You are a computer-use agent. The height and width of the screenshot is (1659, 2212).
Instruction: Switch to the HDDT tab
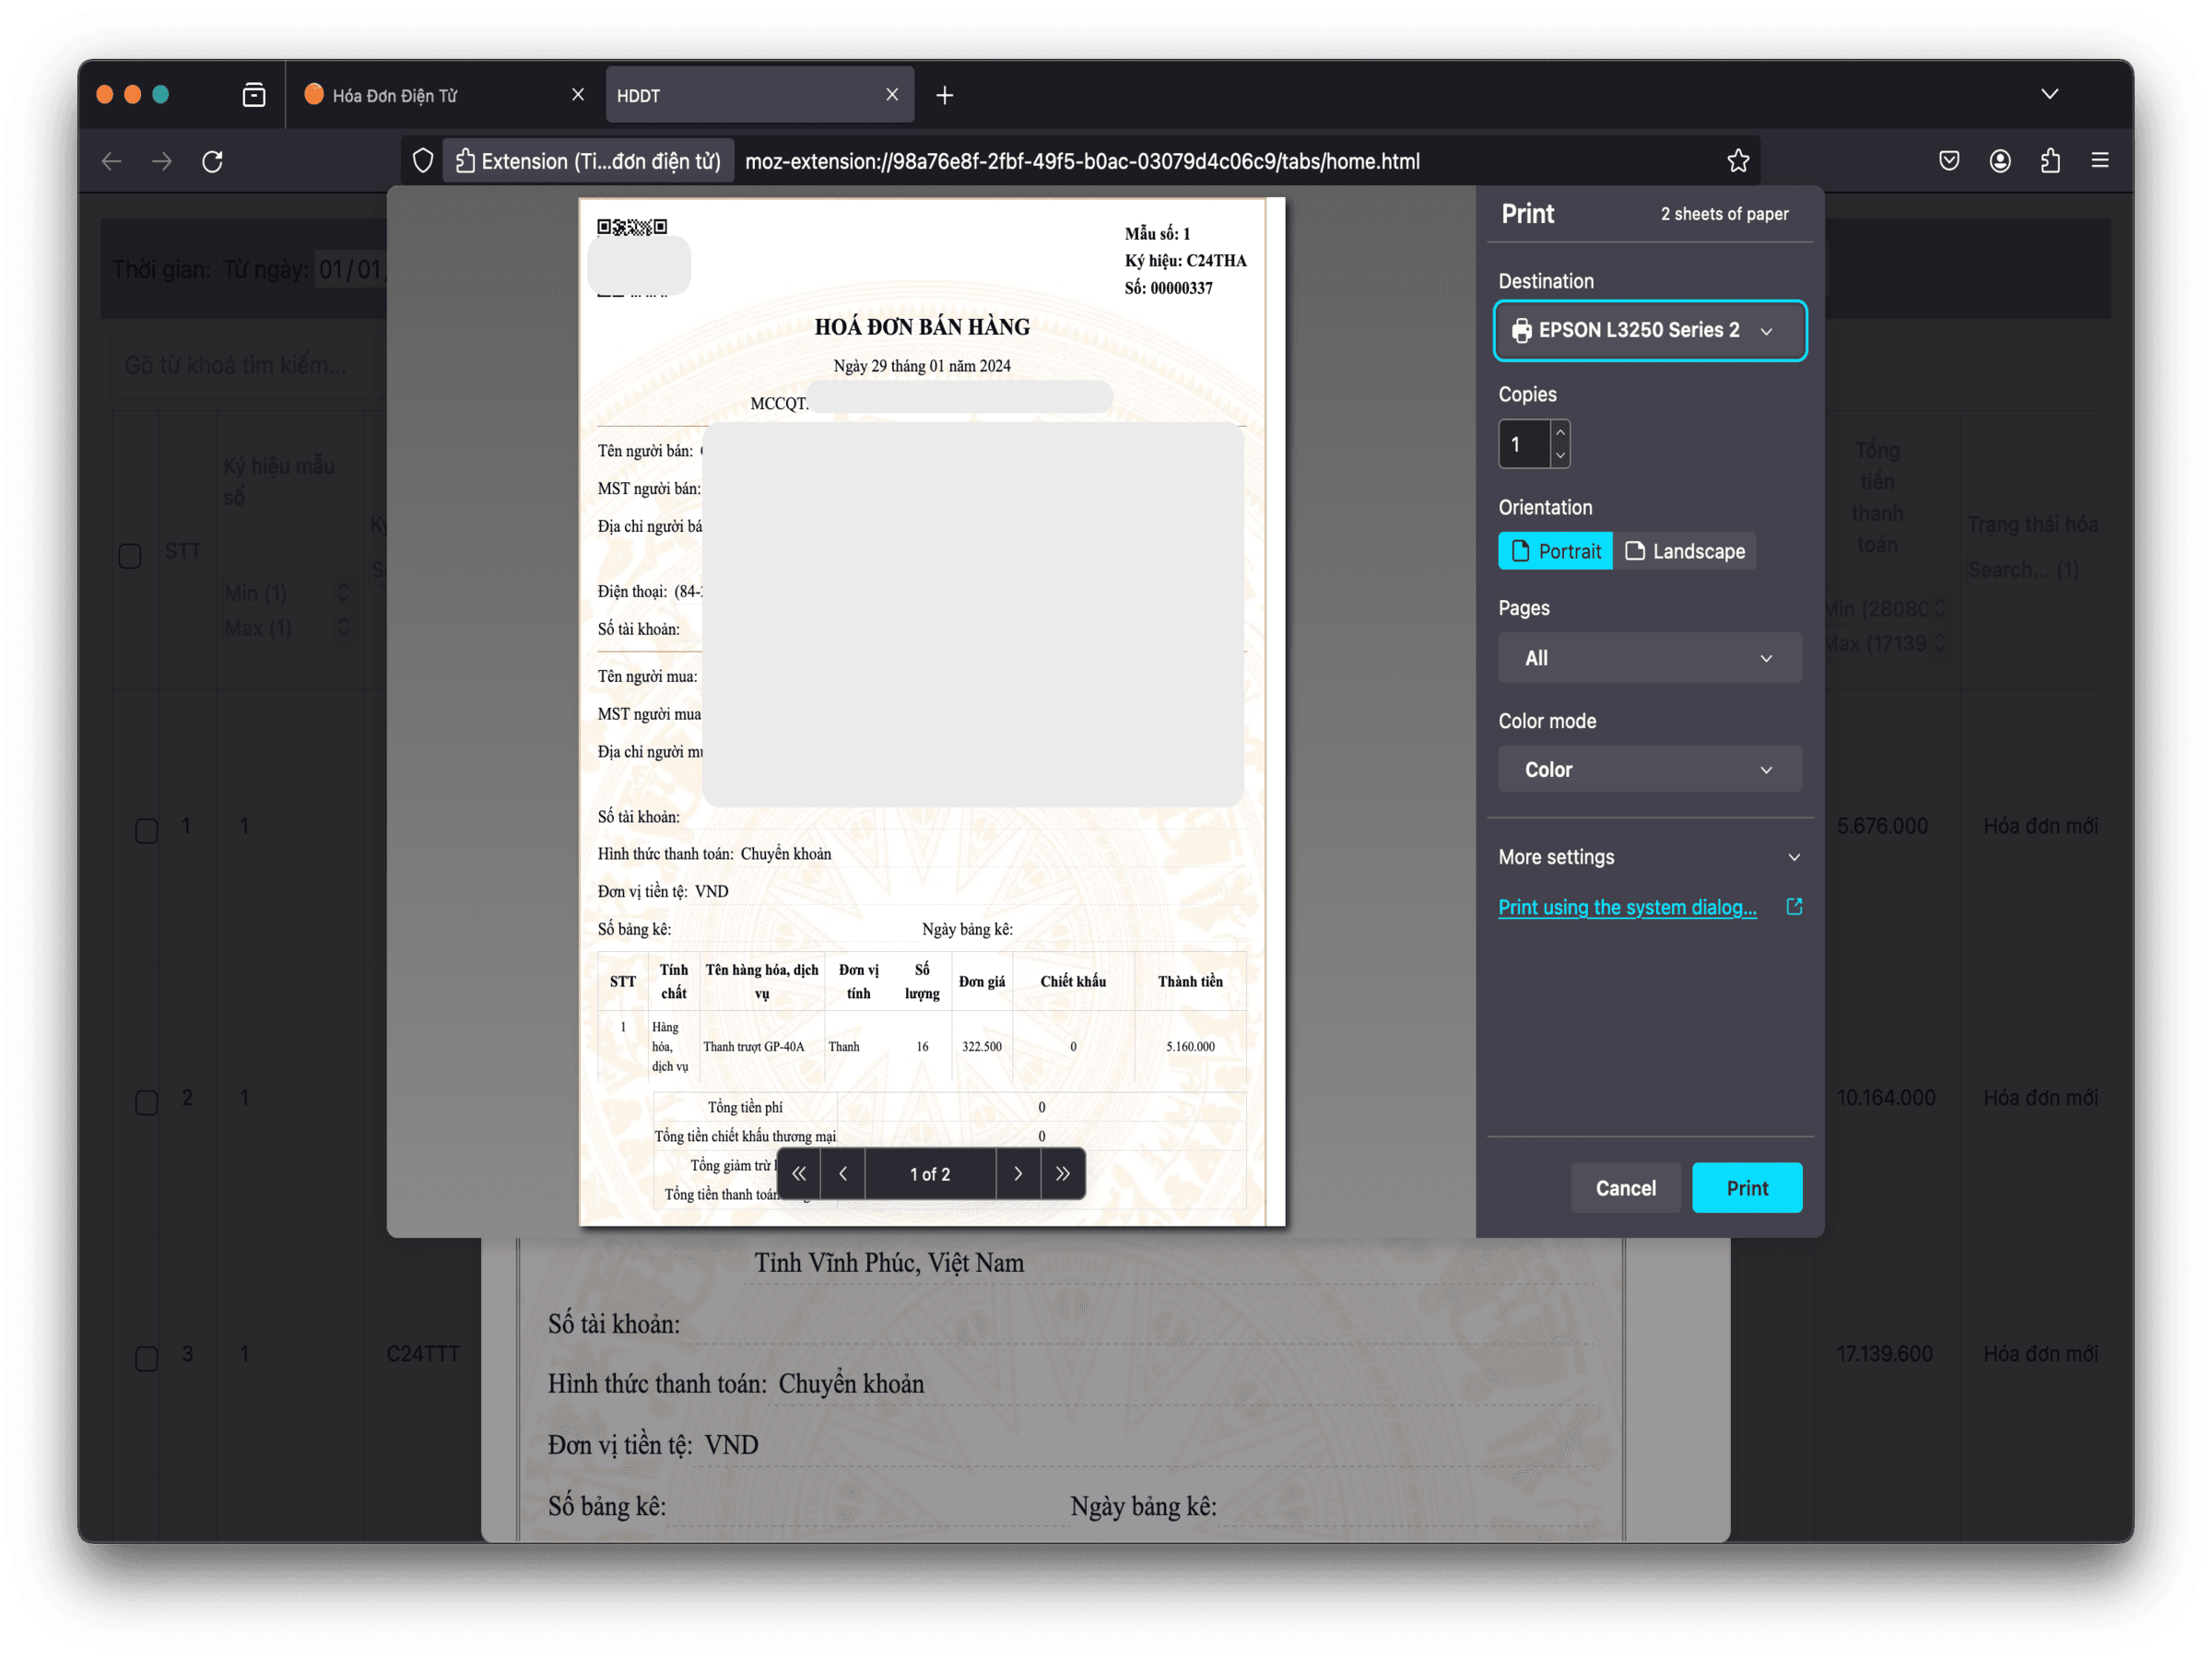click(760, 95)
